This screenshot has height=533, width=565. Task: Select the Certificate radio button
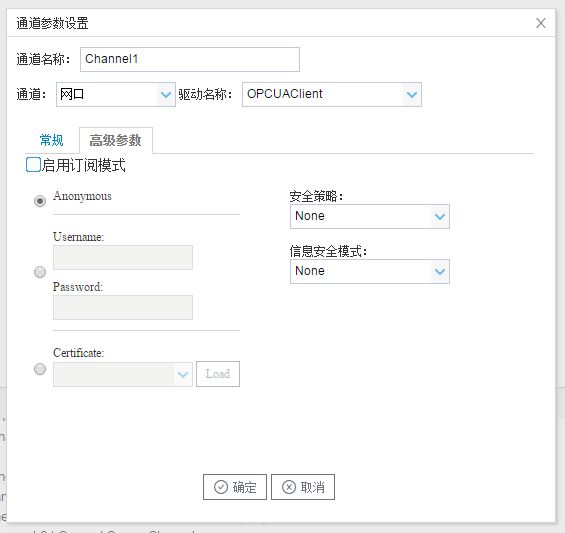[40, 369]
